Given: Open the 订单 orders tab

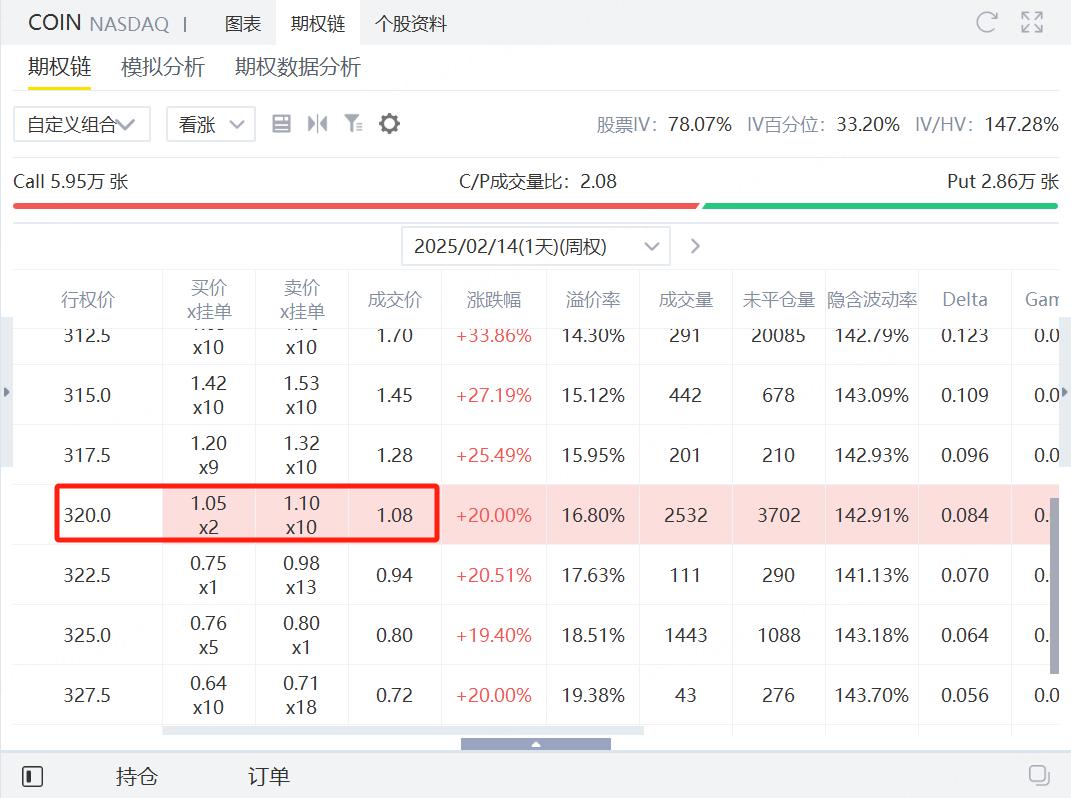Looking at the screenshot, I should coord(268,777).
